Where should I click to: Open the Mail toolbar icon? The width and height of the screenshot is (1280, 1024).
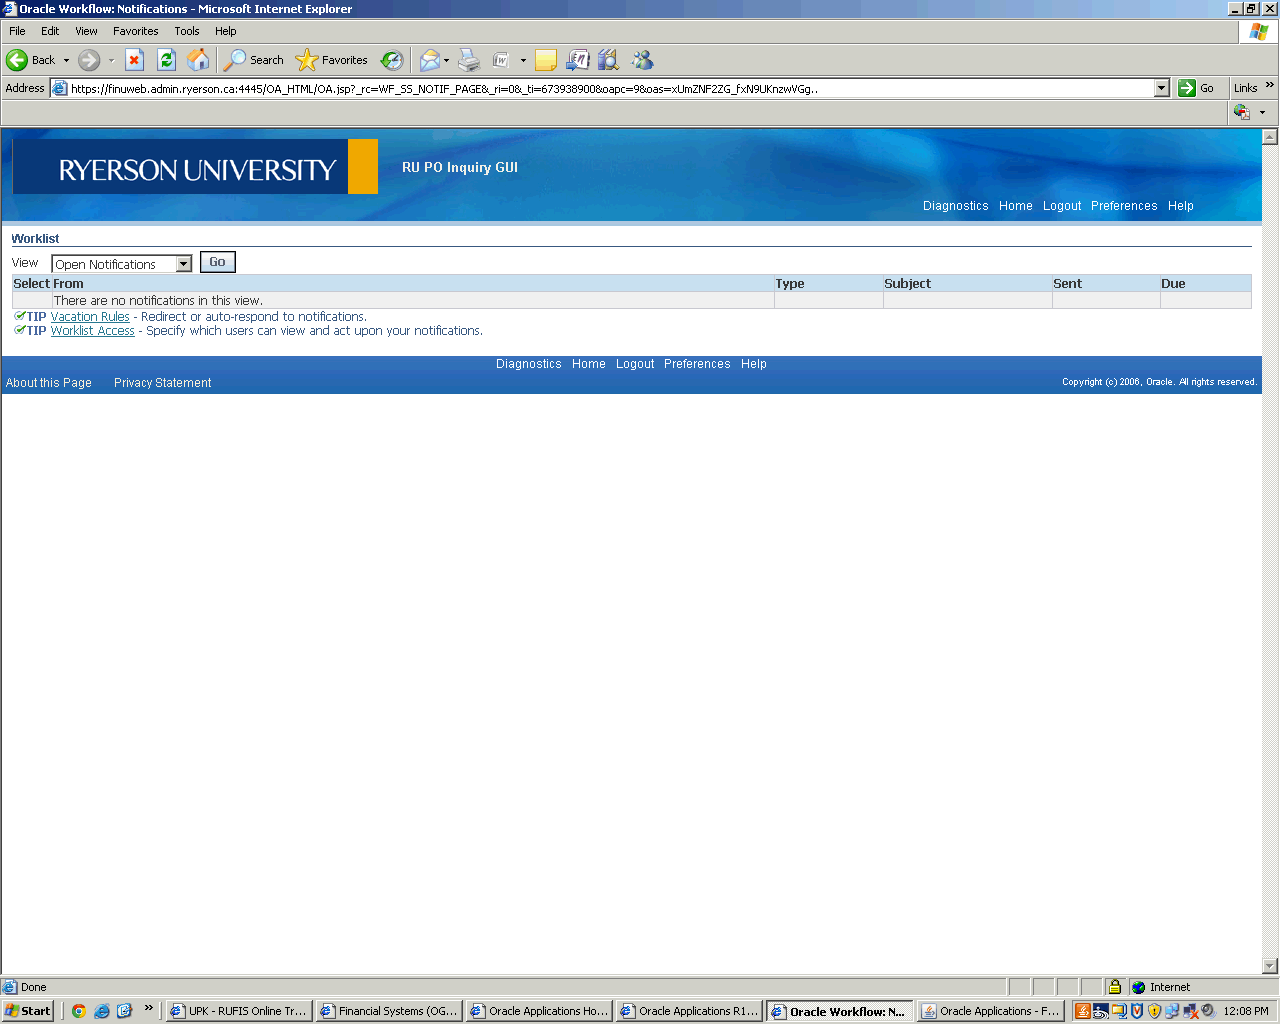point(429,60)
